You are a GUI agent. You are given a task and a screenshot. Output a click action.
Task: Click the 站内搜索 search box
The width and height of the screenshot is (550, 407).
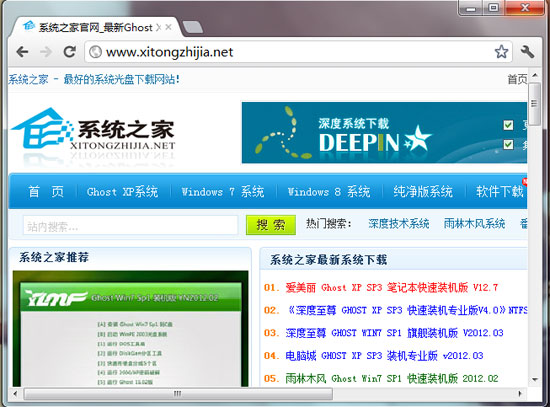(x=130, y=226)
